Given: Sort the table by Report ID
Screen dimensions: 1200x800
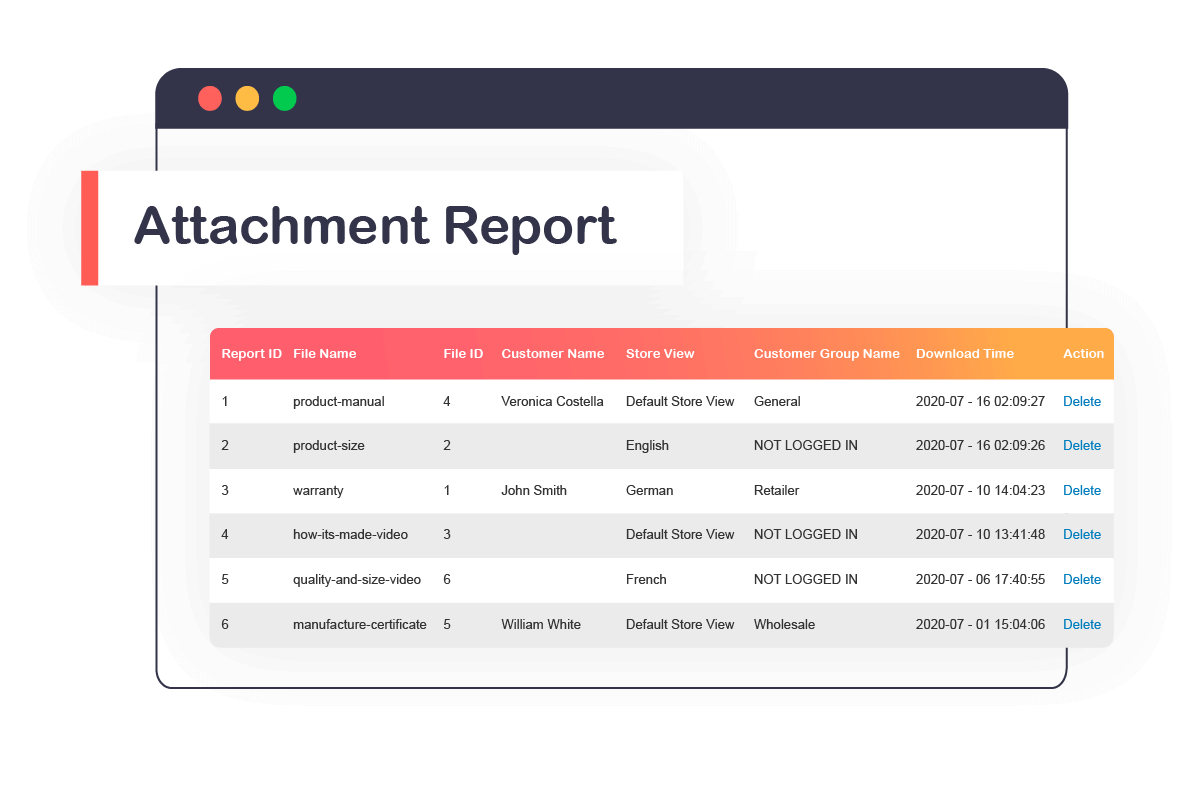Looking at the screenshot, I should pos(251,353).
